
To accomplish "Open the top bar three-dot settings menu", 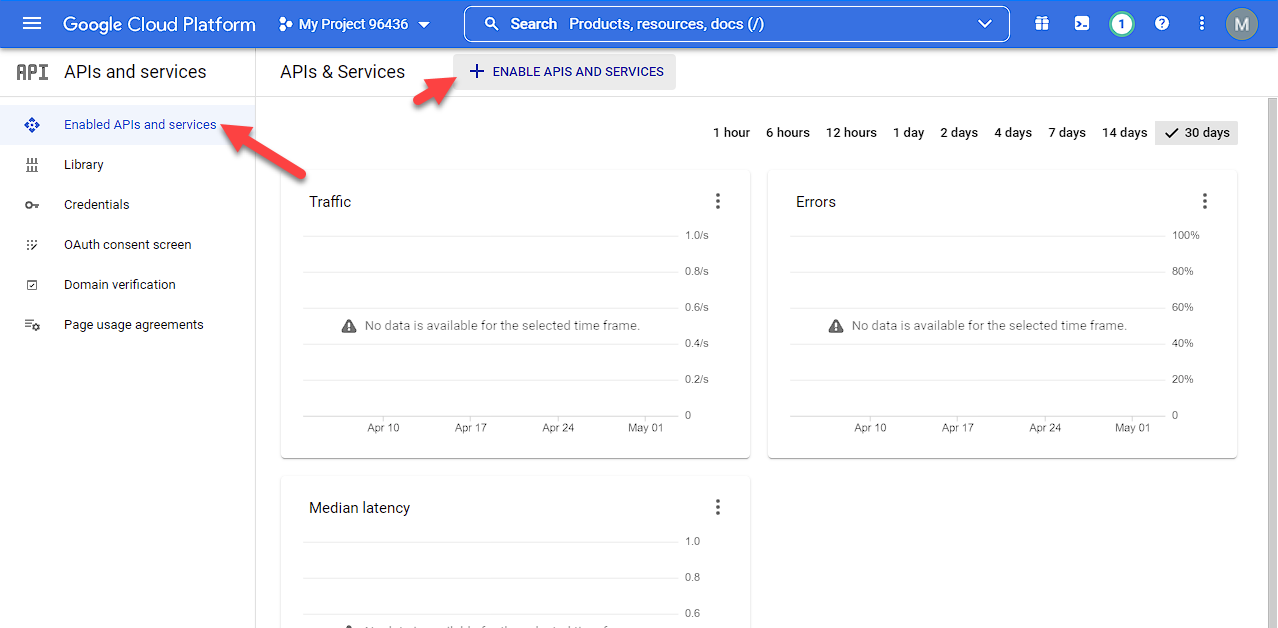I will pos(1202,24).
